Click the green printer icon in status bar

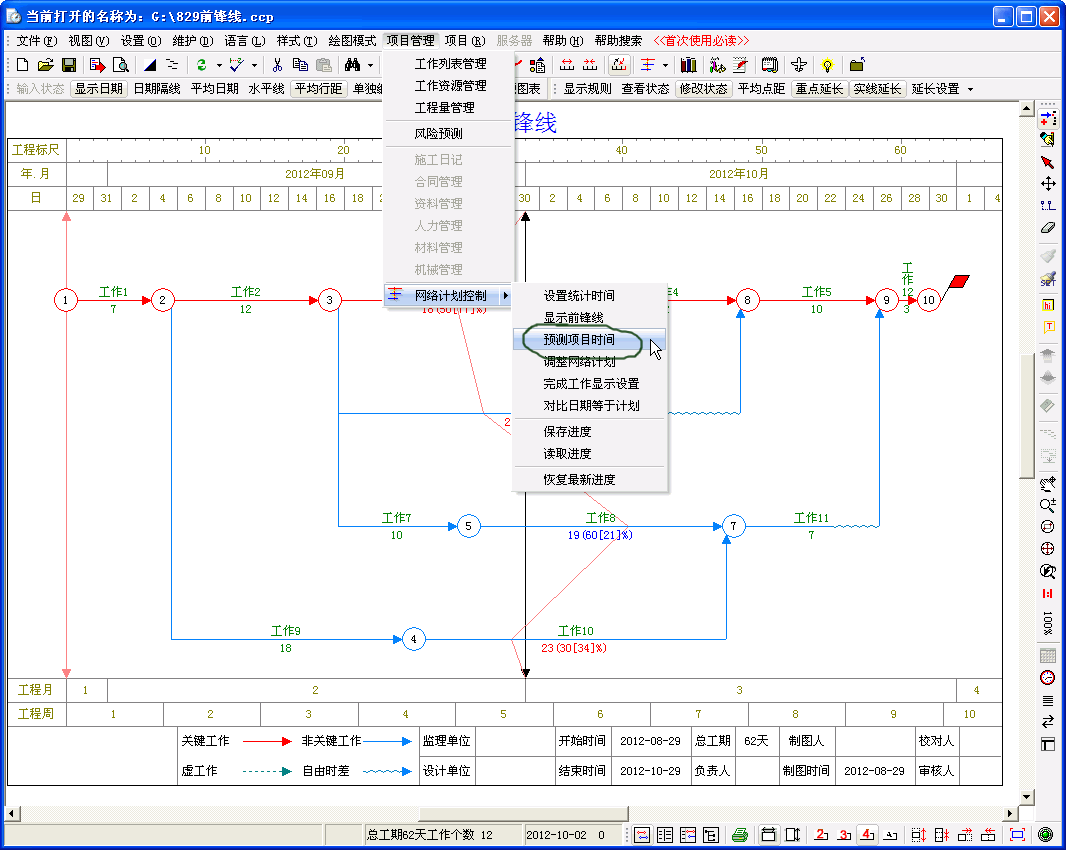(739, 834)
